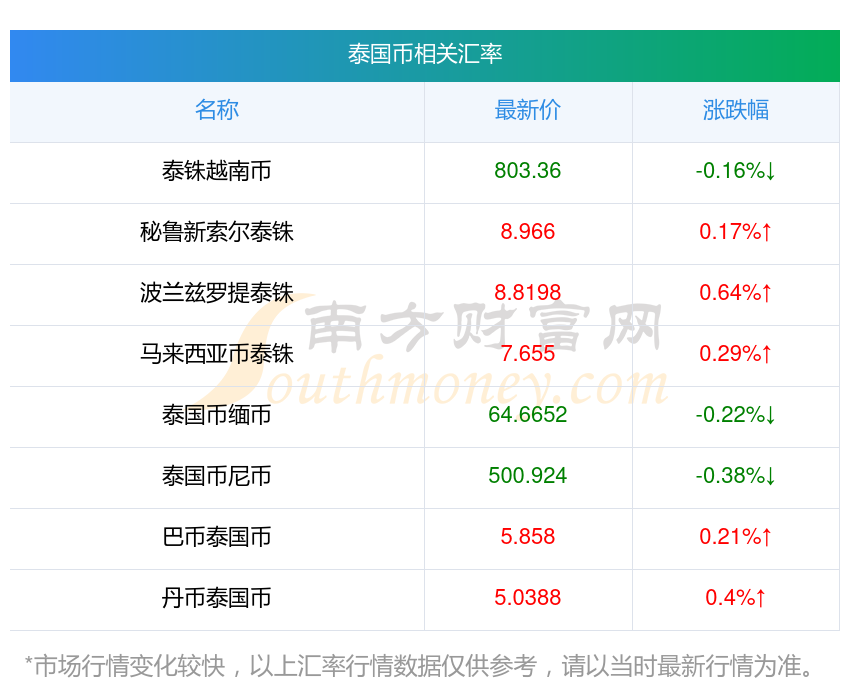Select the 泰国币尼币 row name
This screenshot has height=698, width=850.
pyautogui.click(x=217, y=476)
